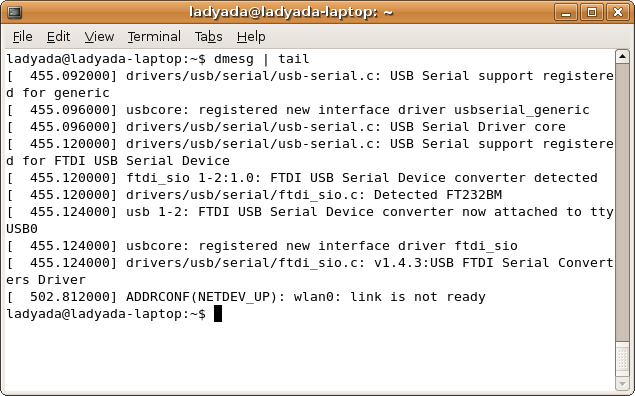The height and width of the screenshot is (396, 635).
Task: Close the ladyada-laptop terminal window
Action: pyautogui.click(x=618, y=12)
